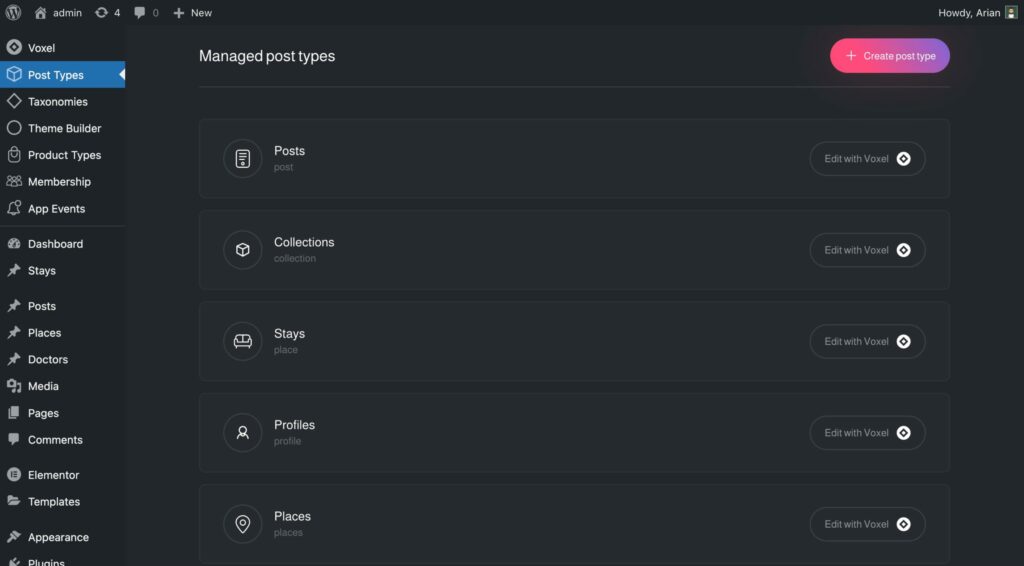Screen dimensions: 1024x566
Task: Expand the New content dropdown in admin bar
Action: coord(192,13)
